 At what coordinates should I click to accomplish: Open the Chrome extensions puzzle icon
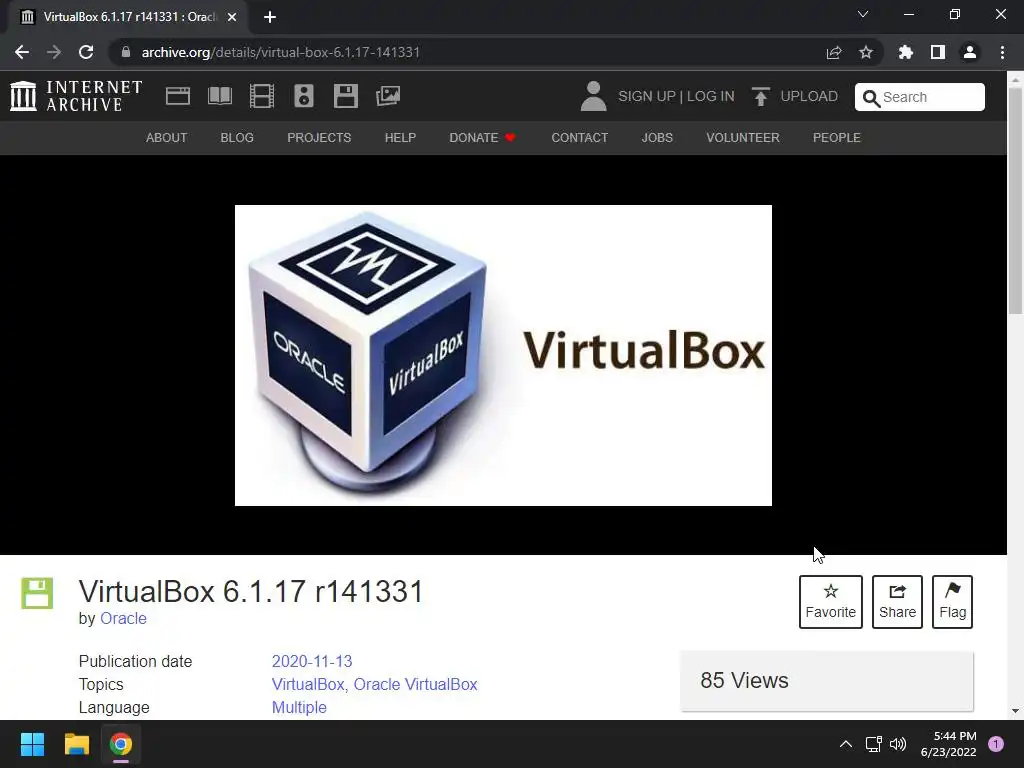(x=906, y=52)
